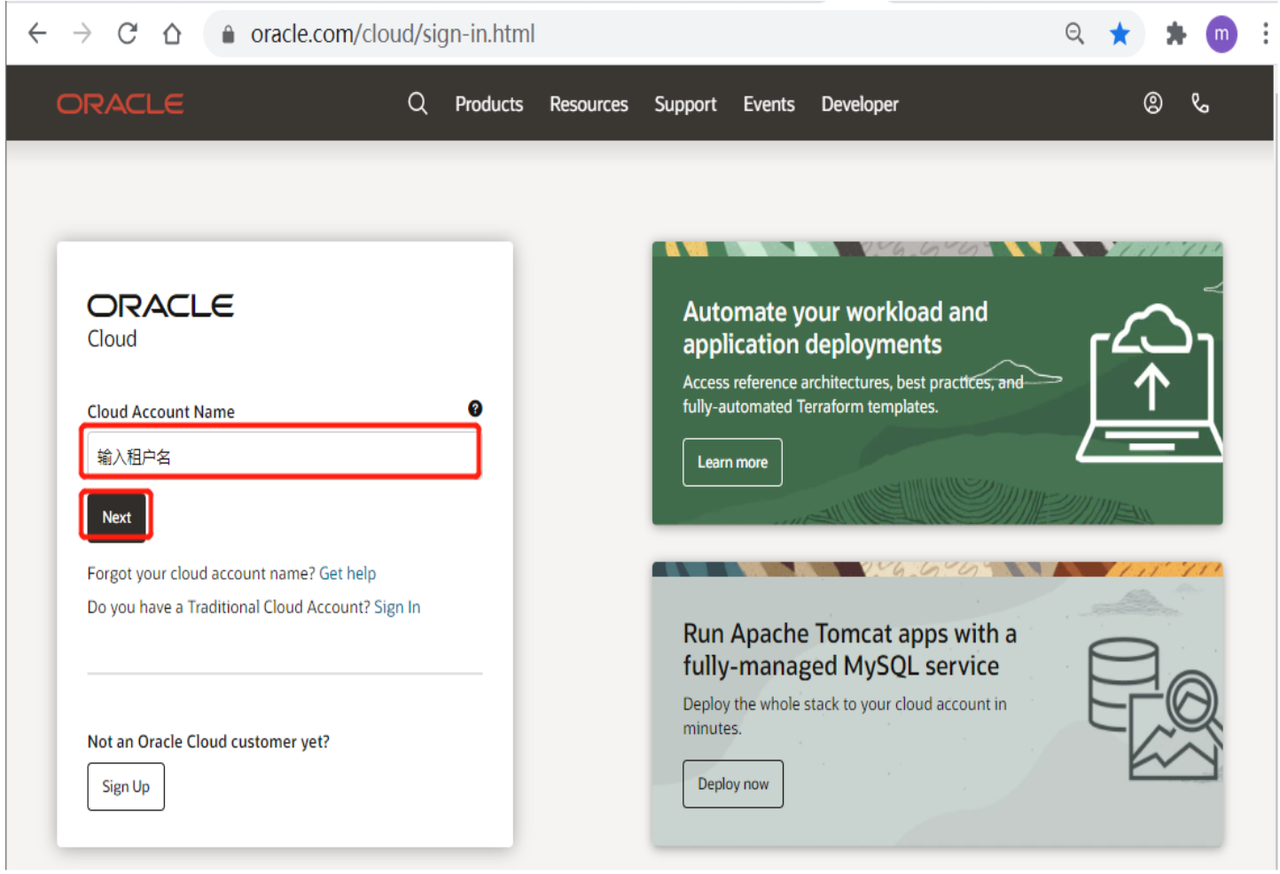1280x874 pixels.
Task: Click the laptop cloud upload illustration
Action: [x=1150, y=385]
